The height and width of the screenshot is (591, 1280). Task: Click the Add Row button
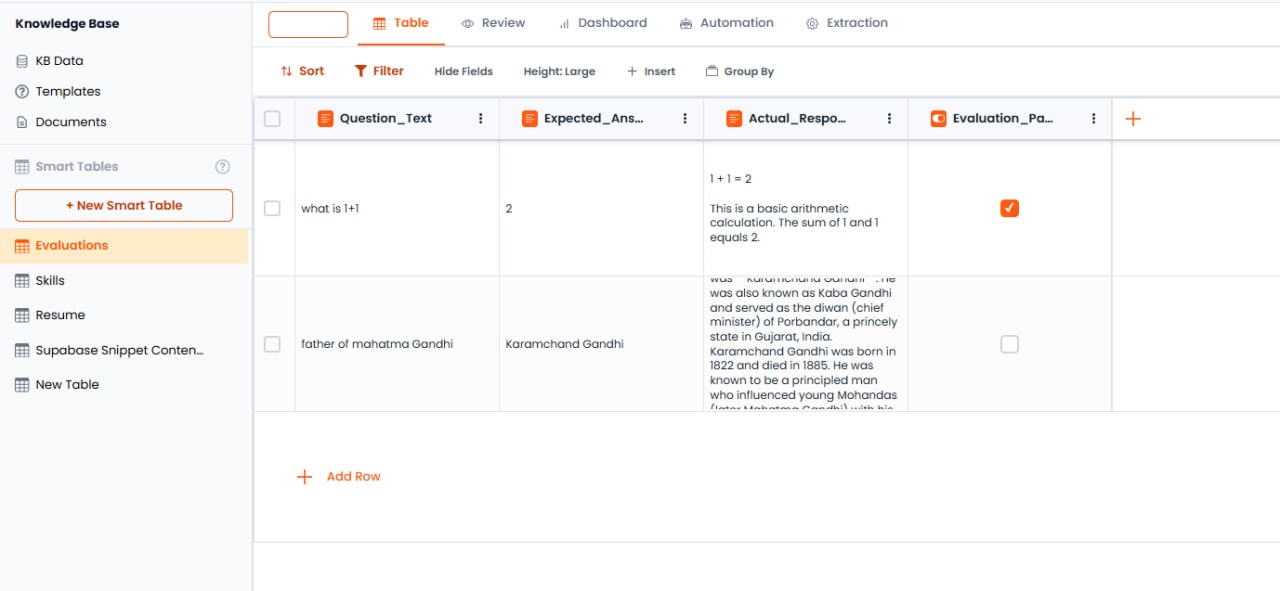pos(339,476)
